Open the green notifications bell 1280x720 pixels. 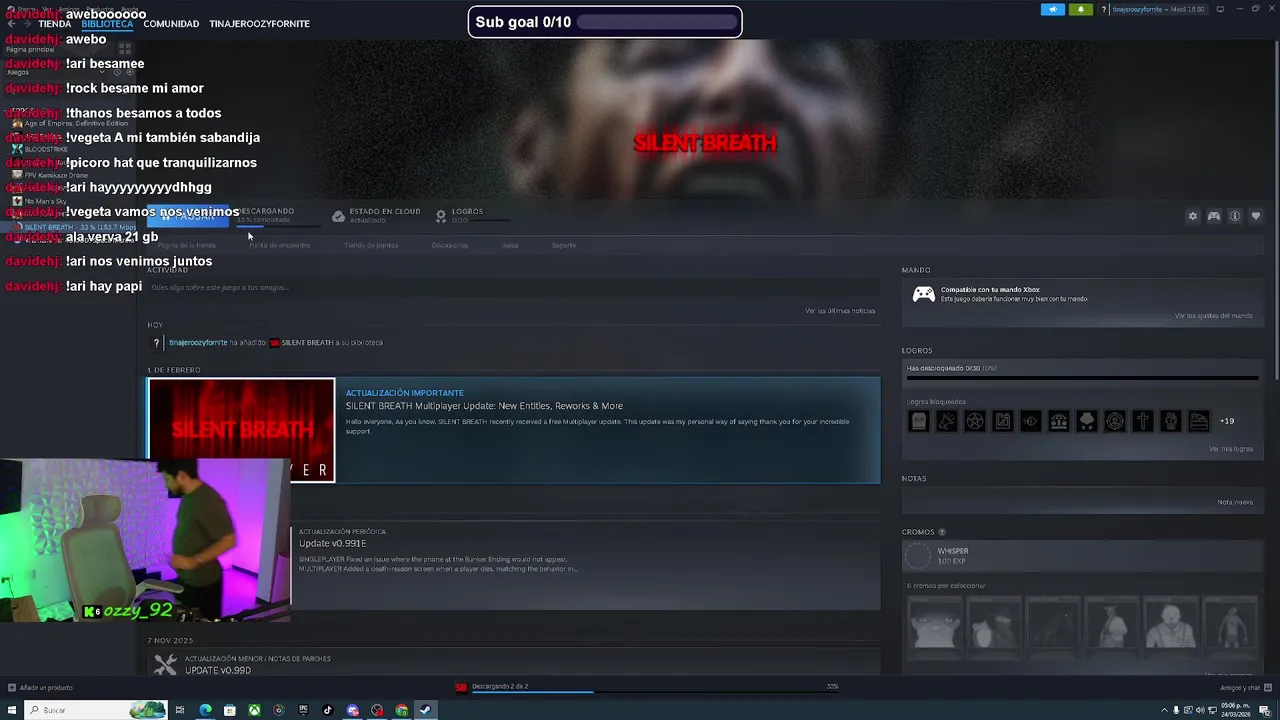[1080, 9]
